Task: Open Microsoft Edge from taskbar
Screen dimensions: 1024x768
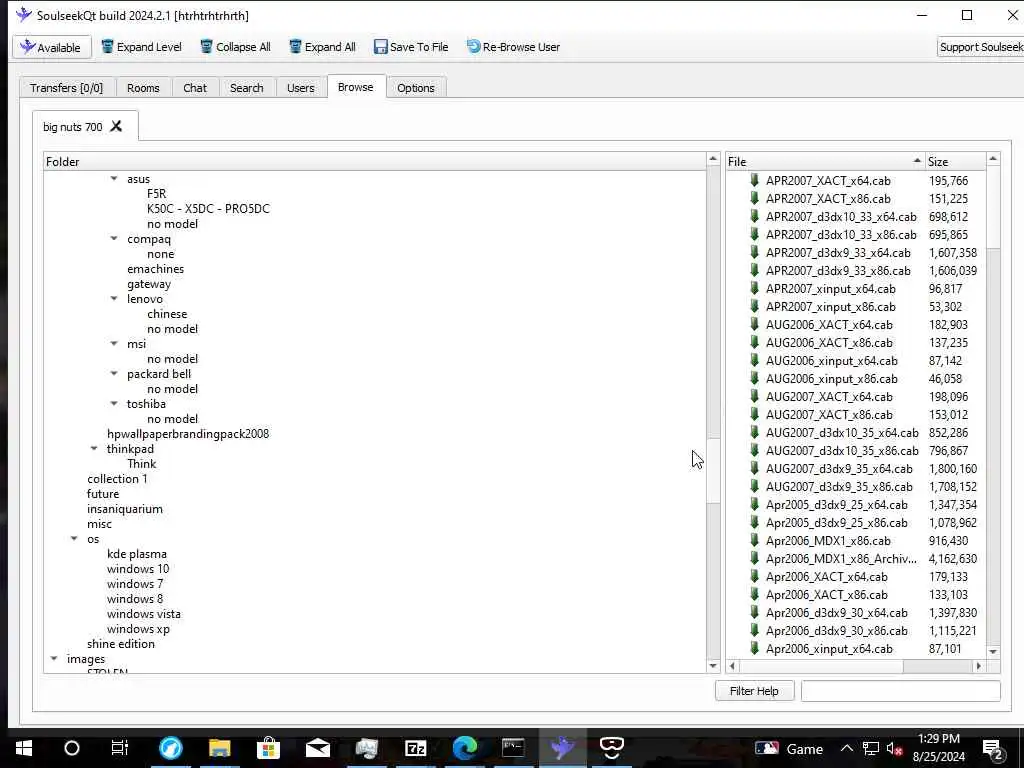Action: pyautogui.click(x=465, y=748)
